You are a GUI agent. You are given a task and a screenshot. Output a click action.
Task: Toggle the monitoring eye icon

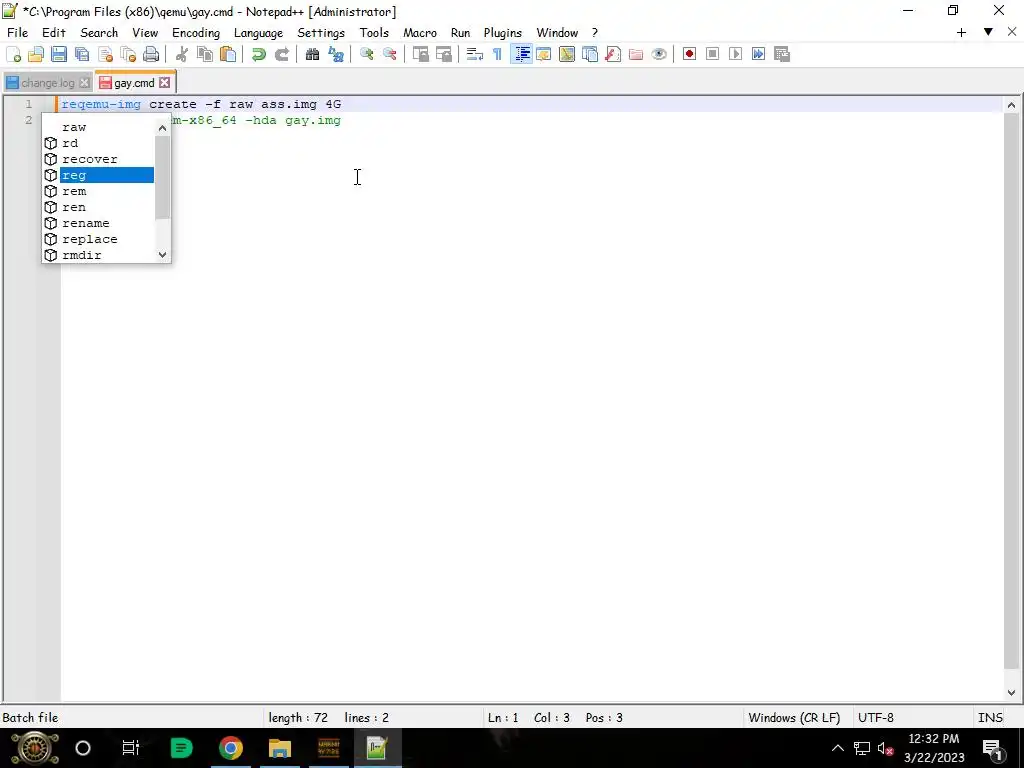pyautogui.click(x=659, y=54)
